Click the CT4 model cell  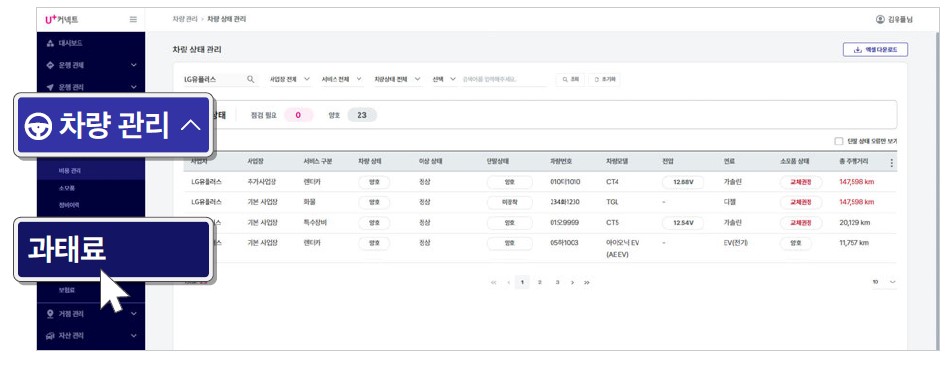click(612, 181)
